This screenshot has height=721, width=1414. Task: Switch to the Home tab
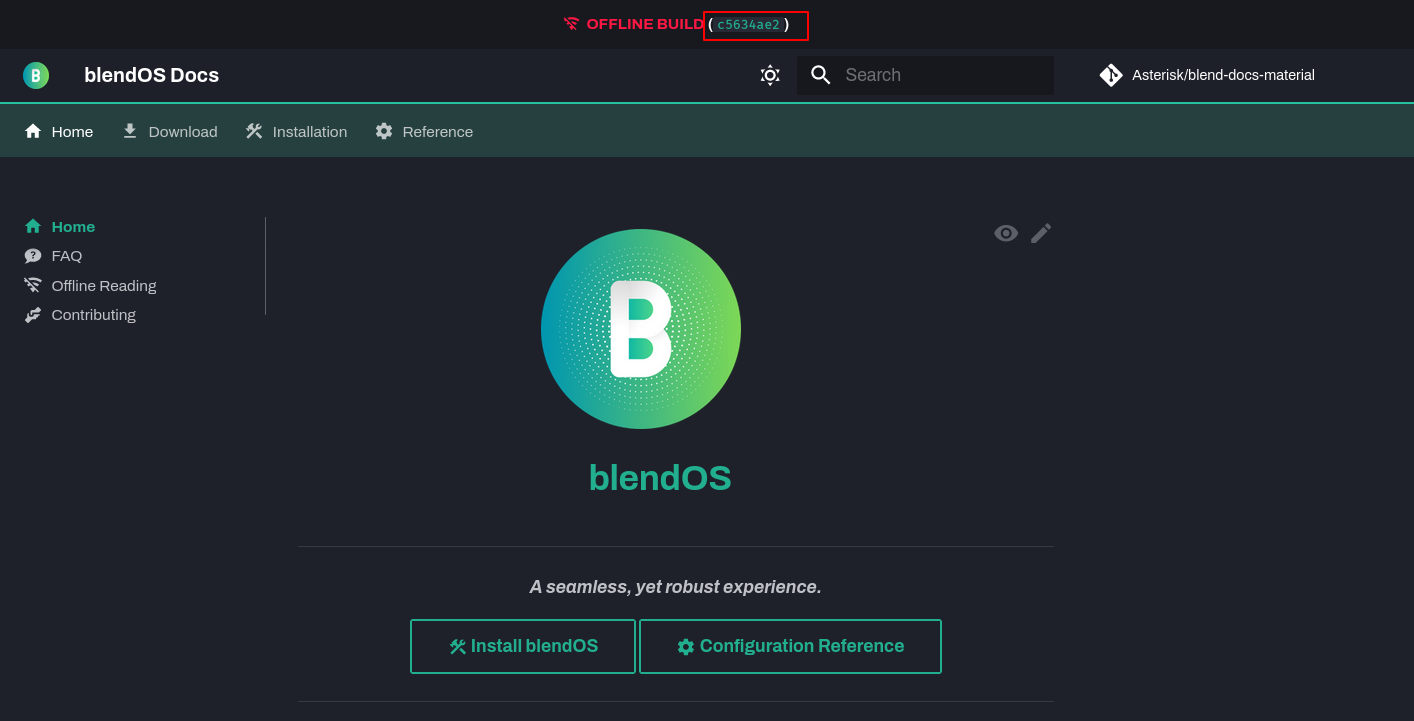59,131
